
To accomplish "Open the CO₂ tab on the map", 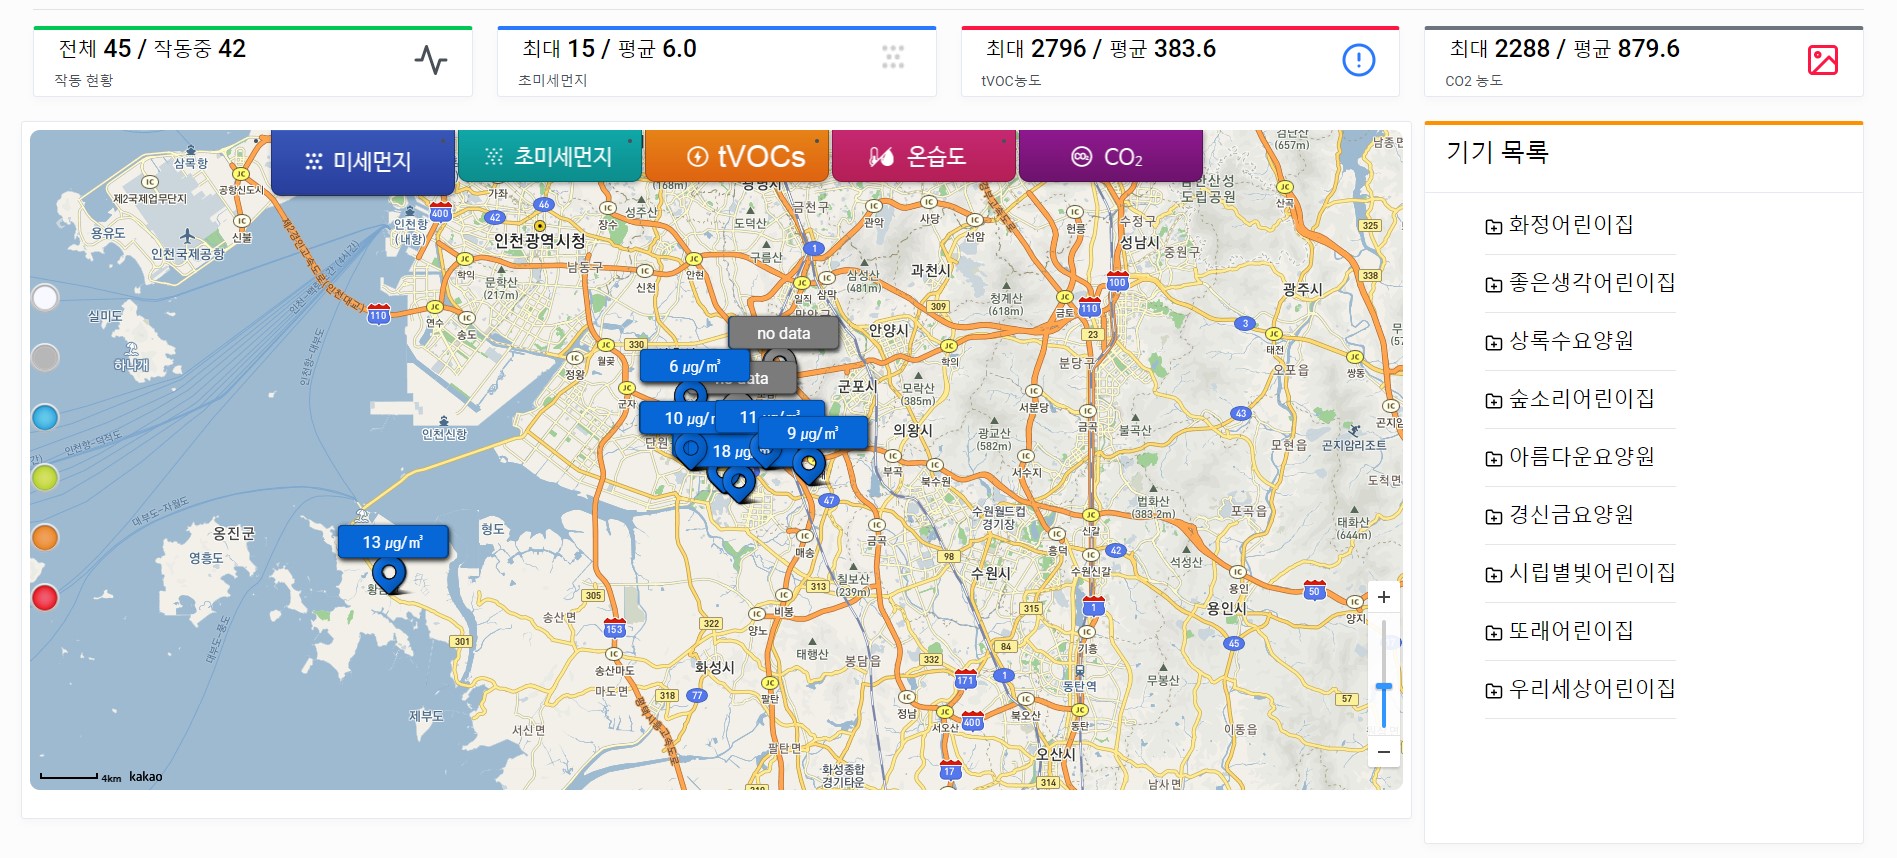I will tap(1111, 156).
